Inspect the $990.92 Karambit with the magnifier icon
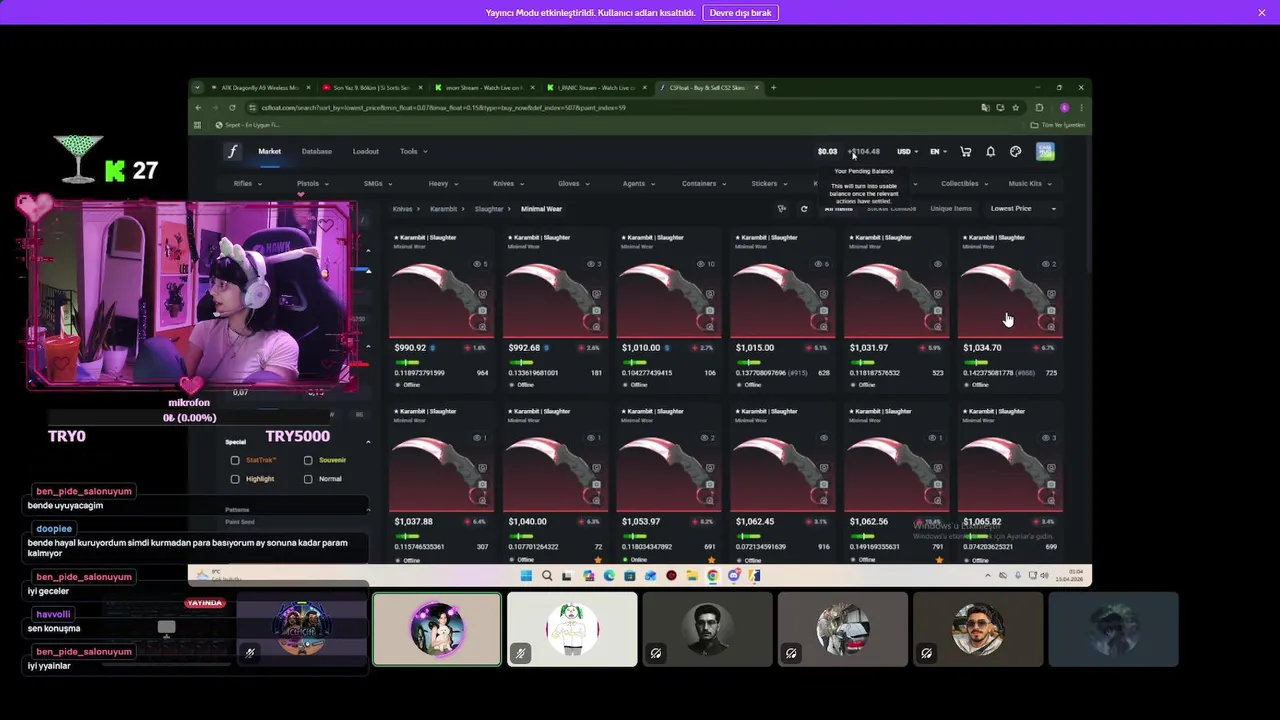 tap(482, 326)
